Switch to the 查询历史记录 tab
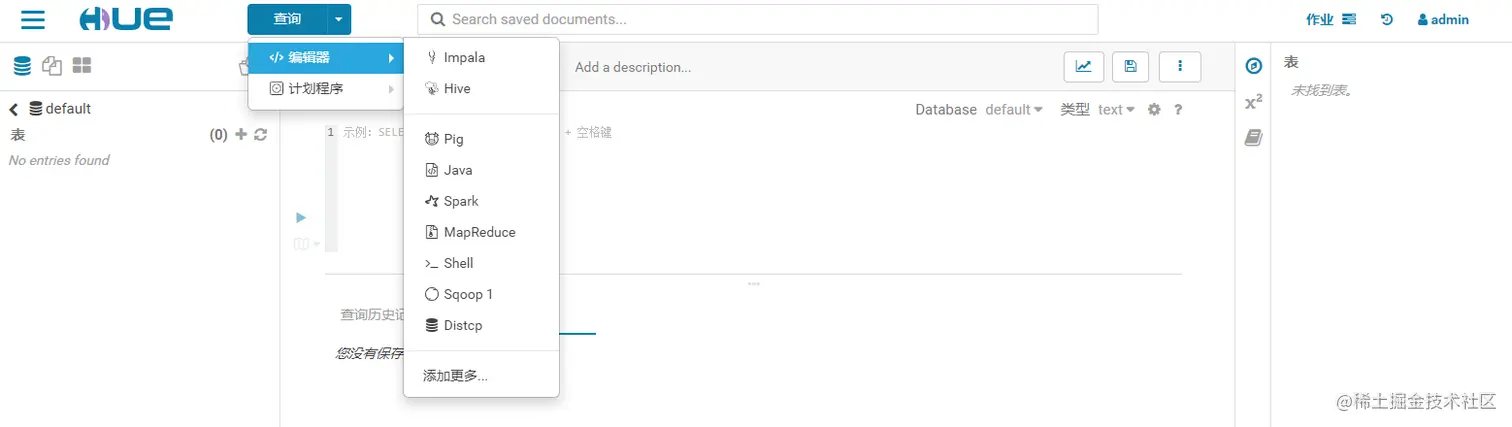 372,314
